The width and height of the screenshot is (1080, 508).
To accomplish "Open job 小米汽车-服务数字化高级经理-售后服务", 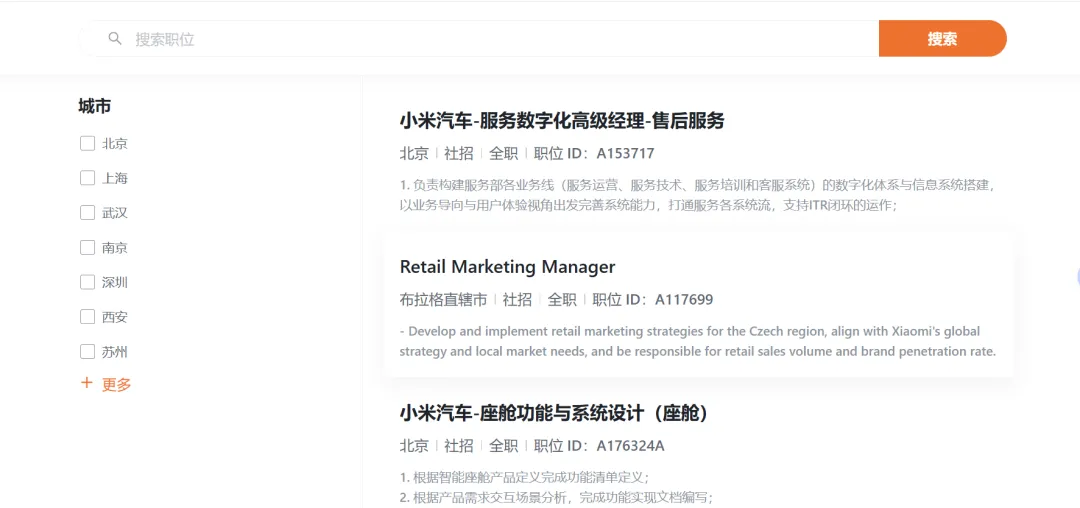I will point(561,121).
